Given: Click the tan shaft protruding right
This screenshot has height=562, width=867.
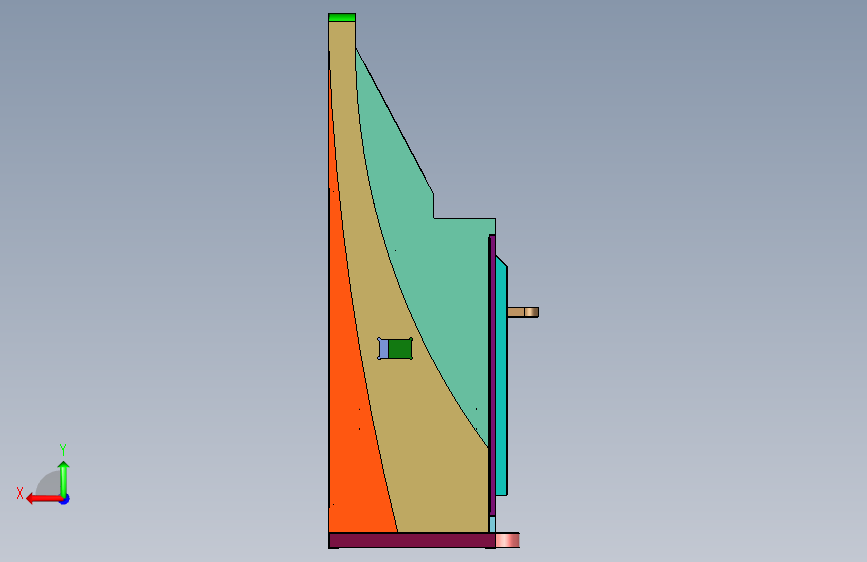Looking at the screenshot, I should [x=523, y=312].
